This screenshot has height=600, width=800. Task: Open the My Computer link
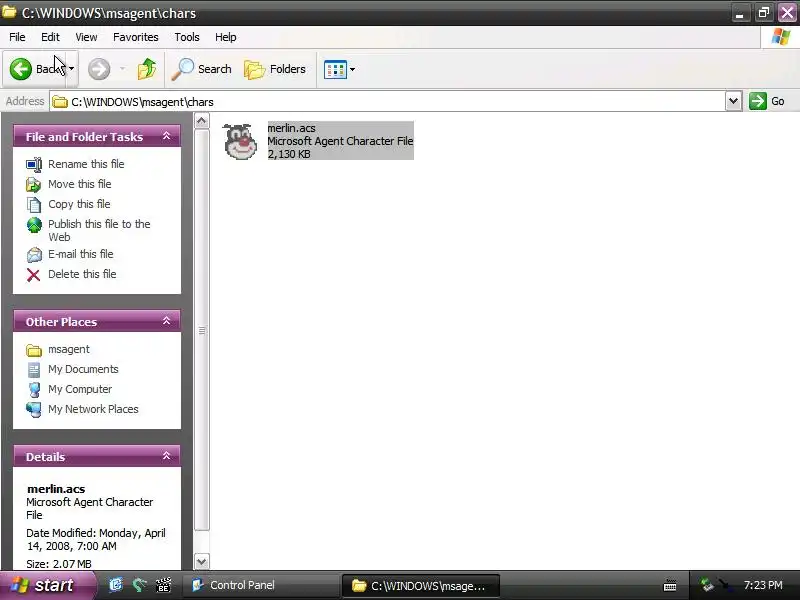(x=80, y=389)
